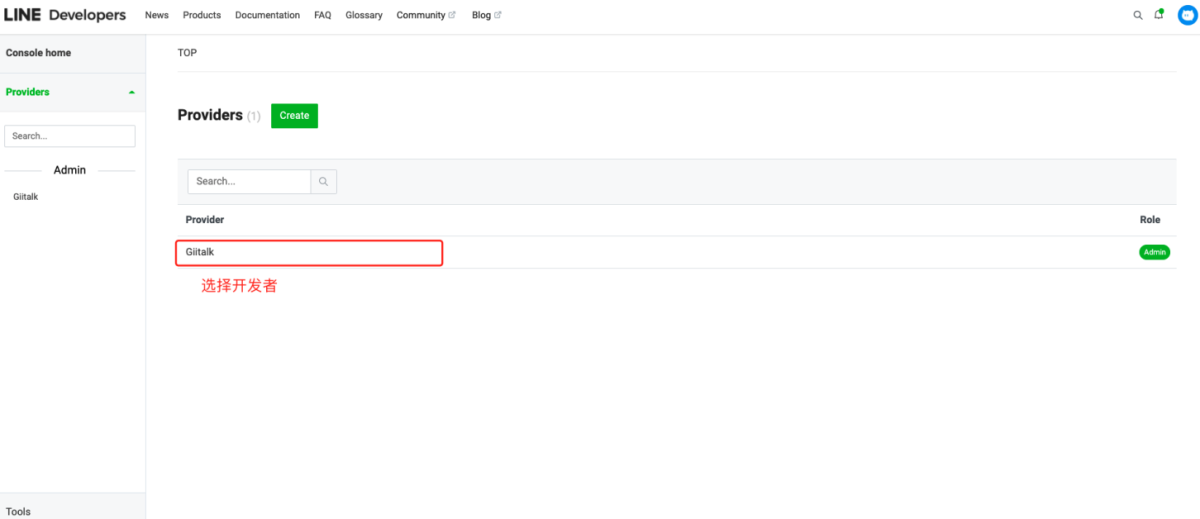
Task: Open the user profile avatar
Action: 1187,15
